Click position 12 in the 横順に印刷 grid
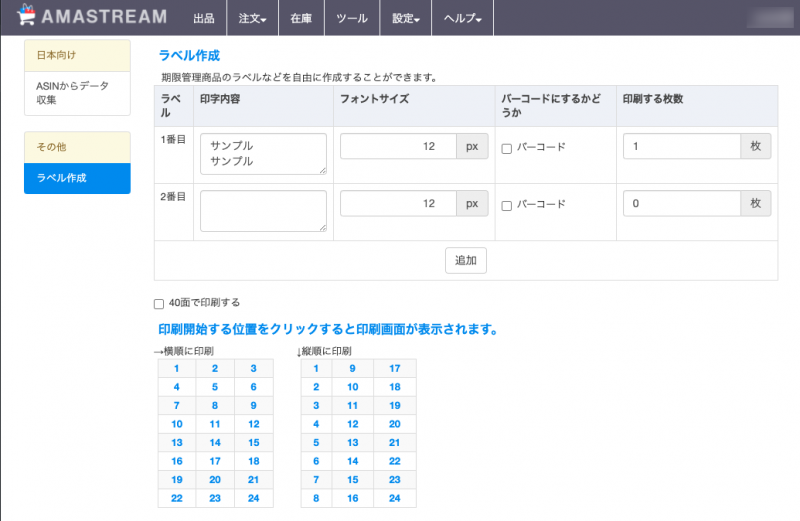This screenshot has height=521, width=800. (254, 424)
